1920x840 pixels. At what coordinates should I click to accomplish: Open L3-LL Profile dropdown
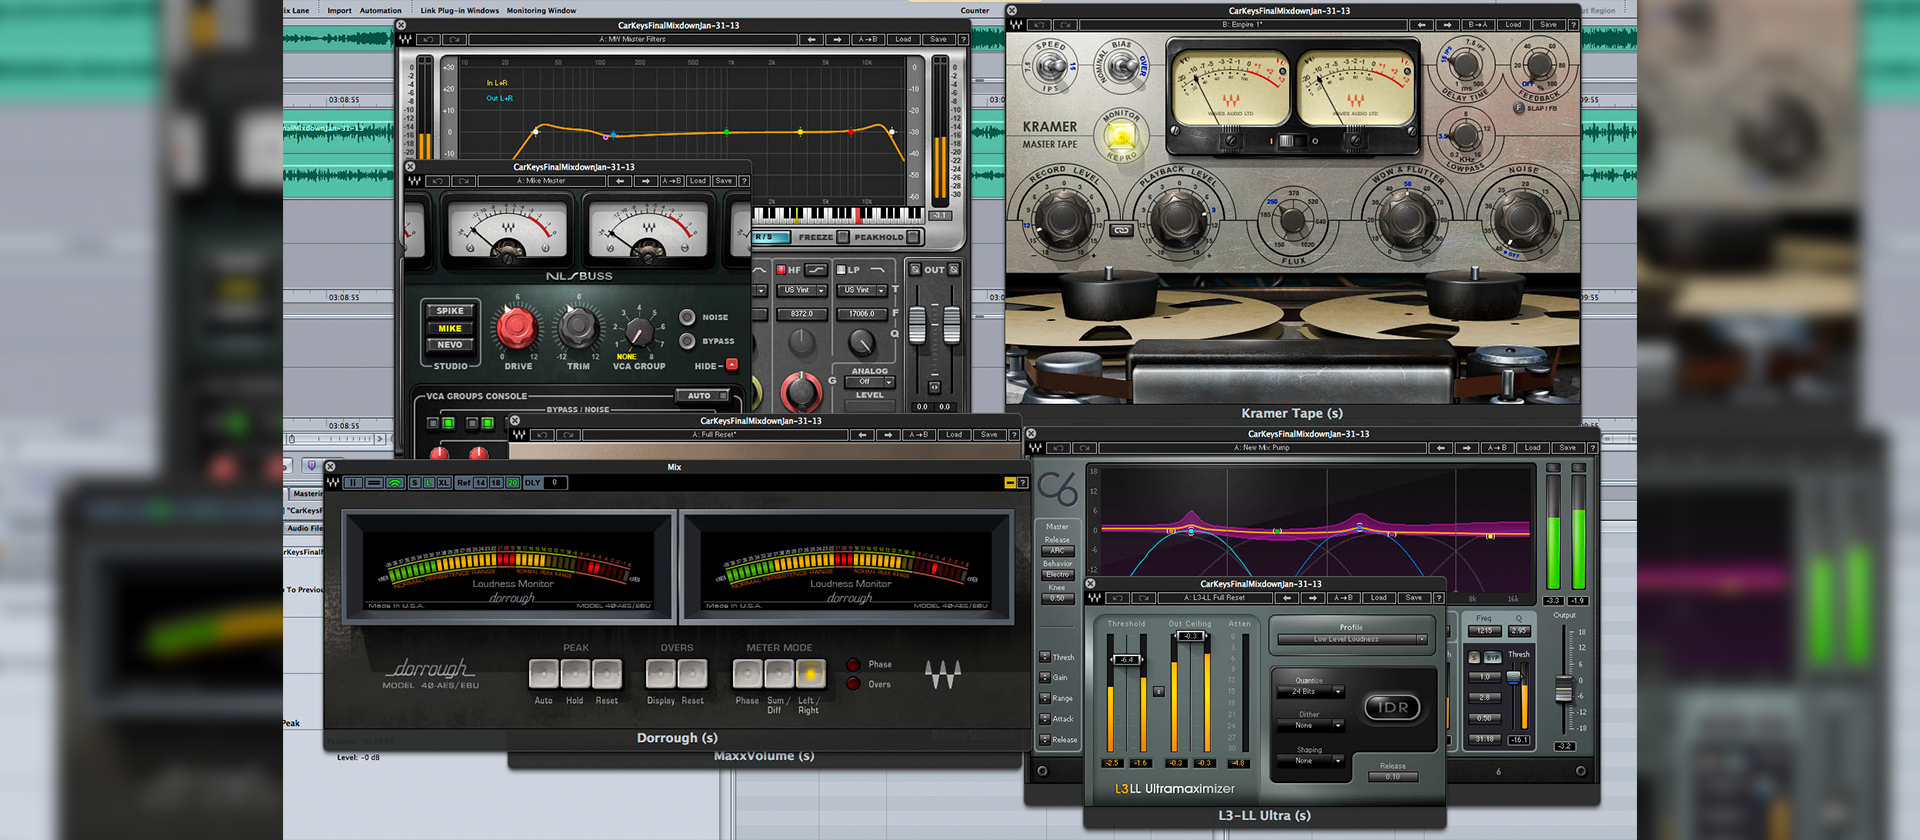coord(1351,639)
